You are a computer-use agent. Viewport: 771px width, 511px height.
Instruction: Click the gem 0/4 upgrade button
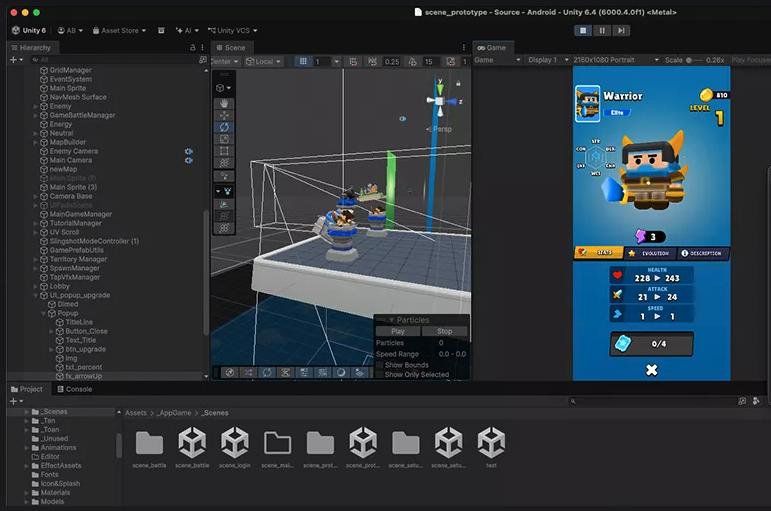tap(652, 344)
